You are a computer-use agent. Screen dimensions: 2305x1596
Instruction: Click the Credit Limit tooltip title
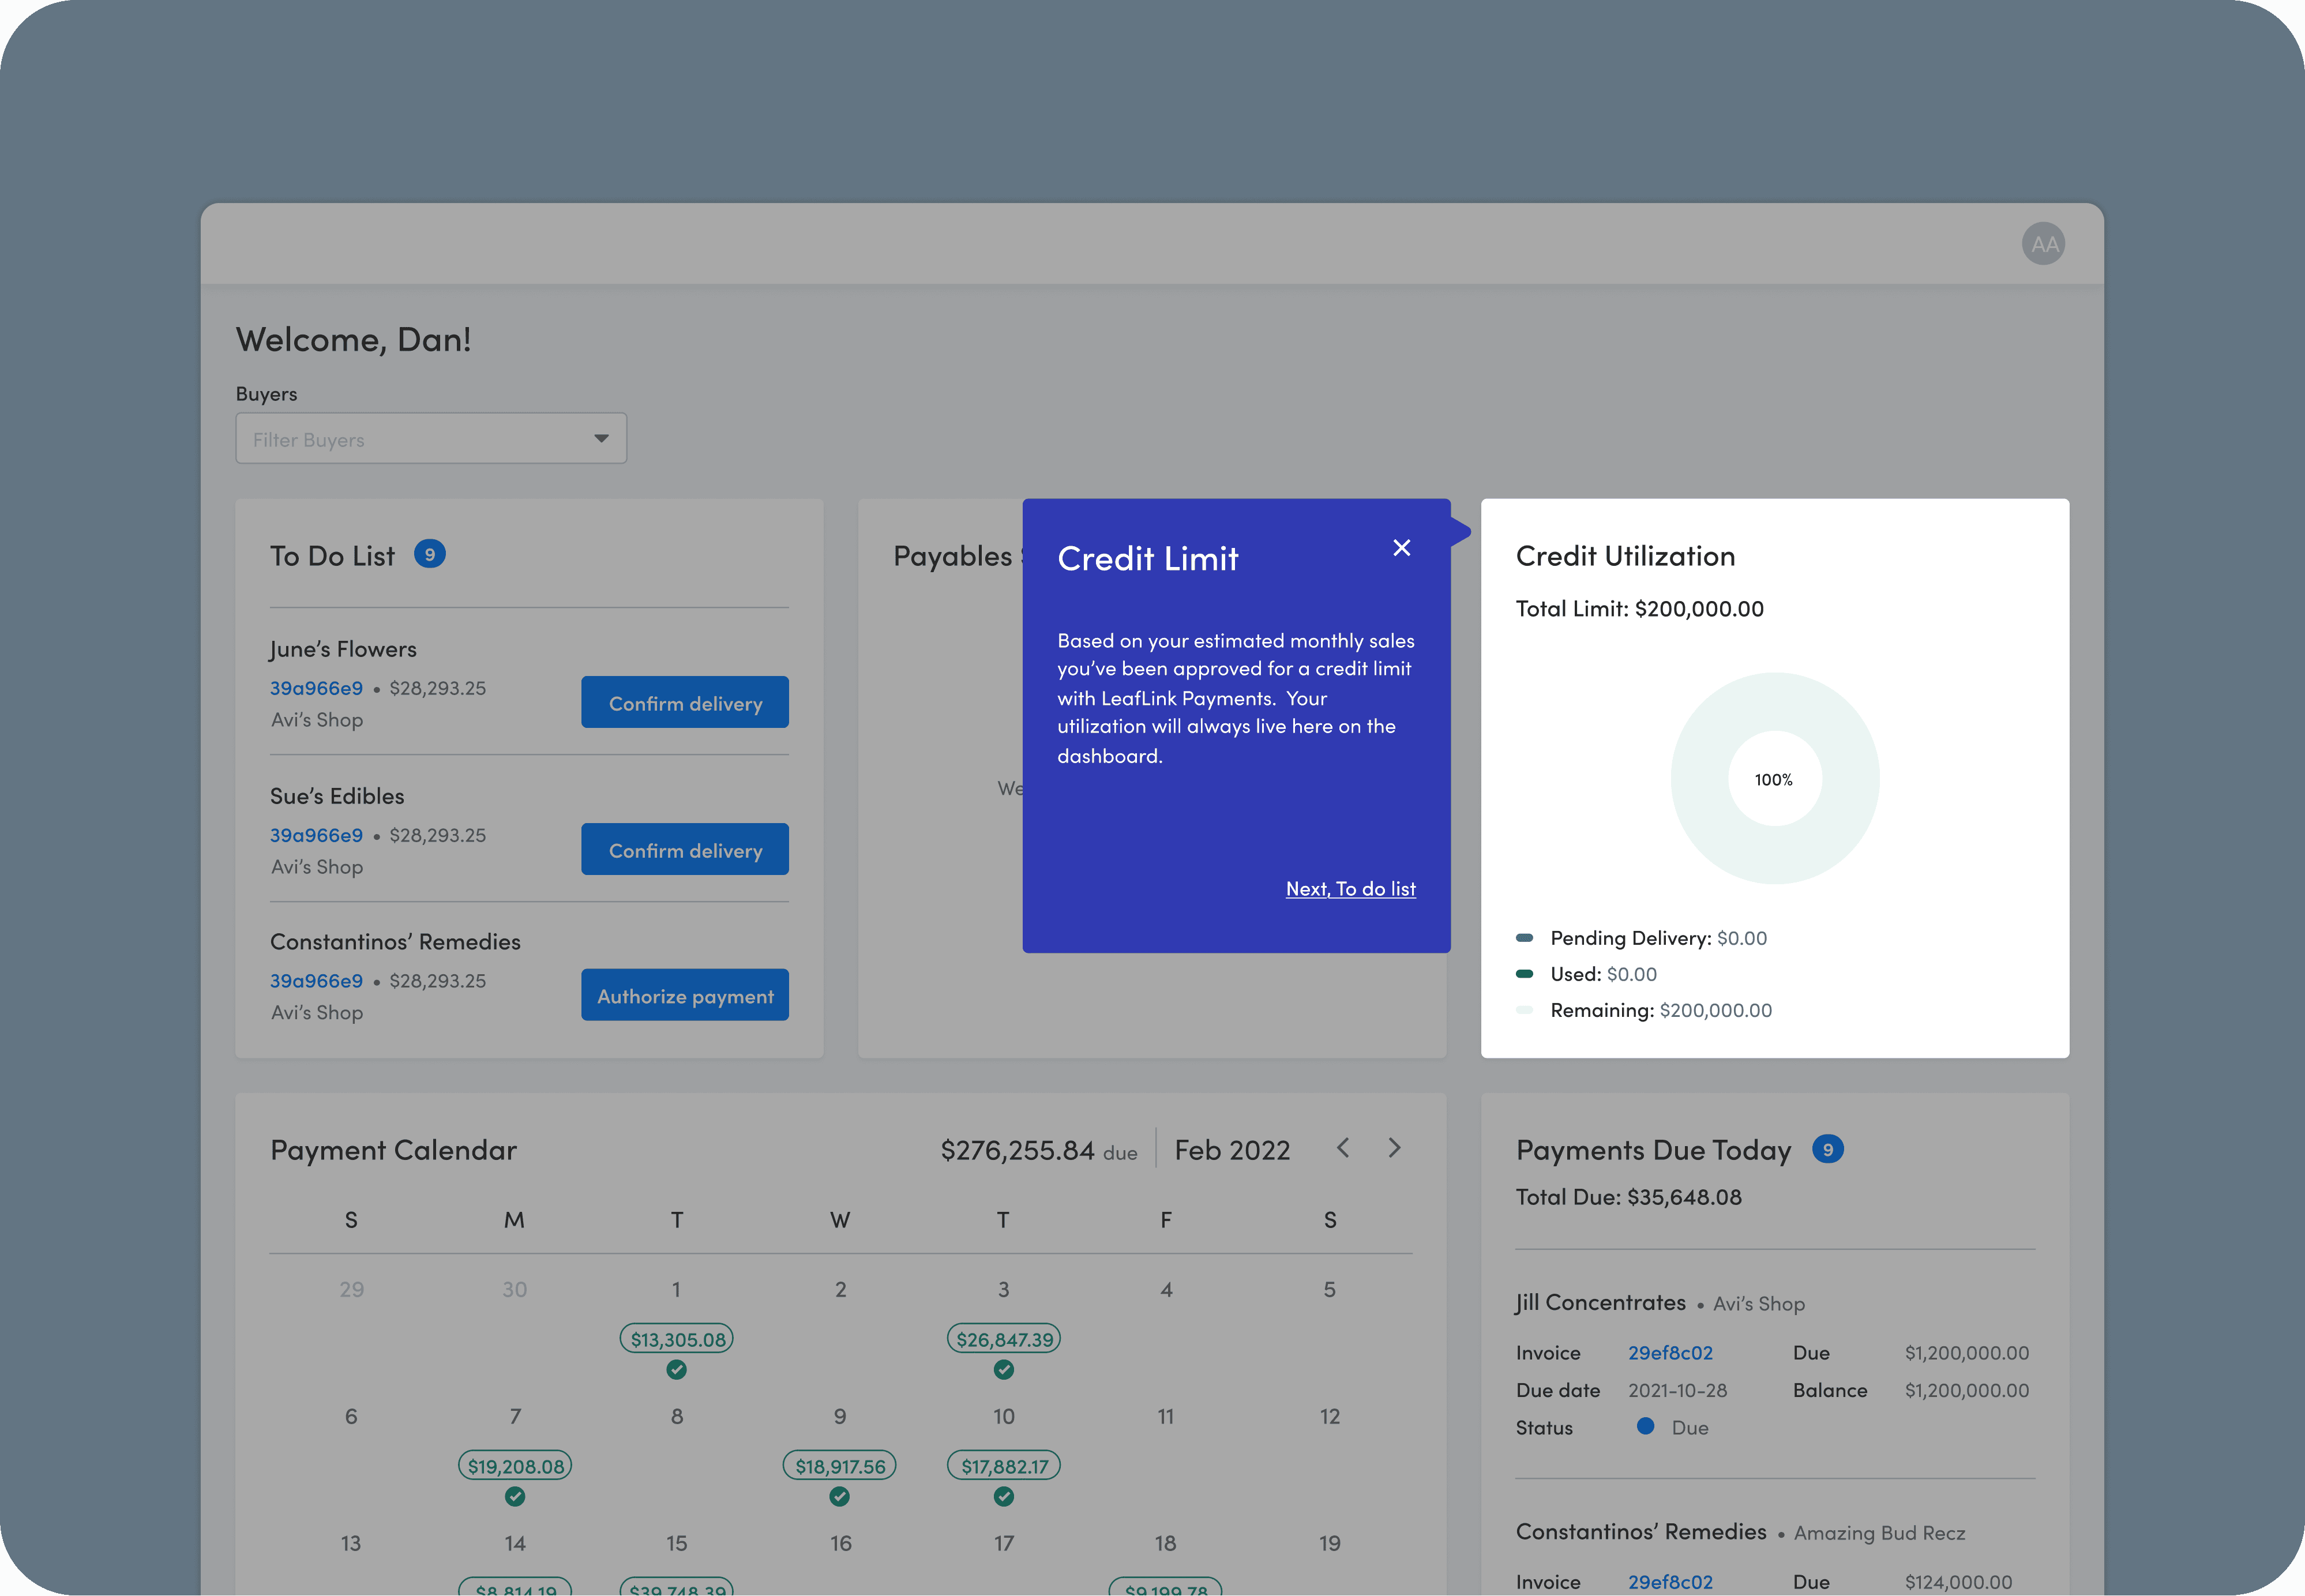click(x=1148, y=558)
